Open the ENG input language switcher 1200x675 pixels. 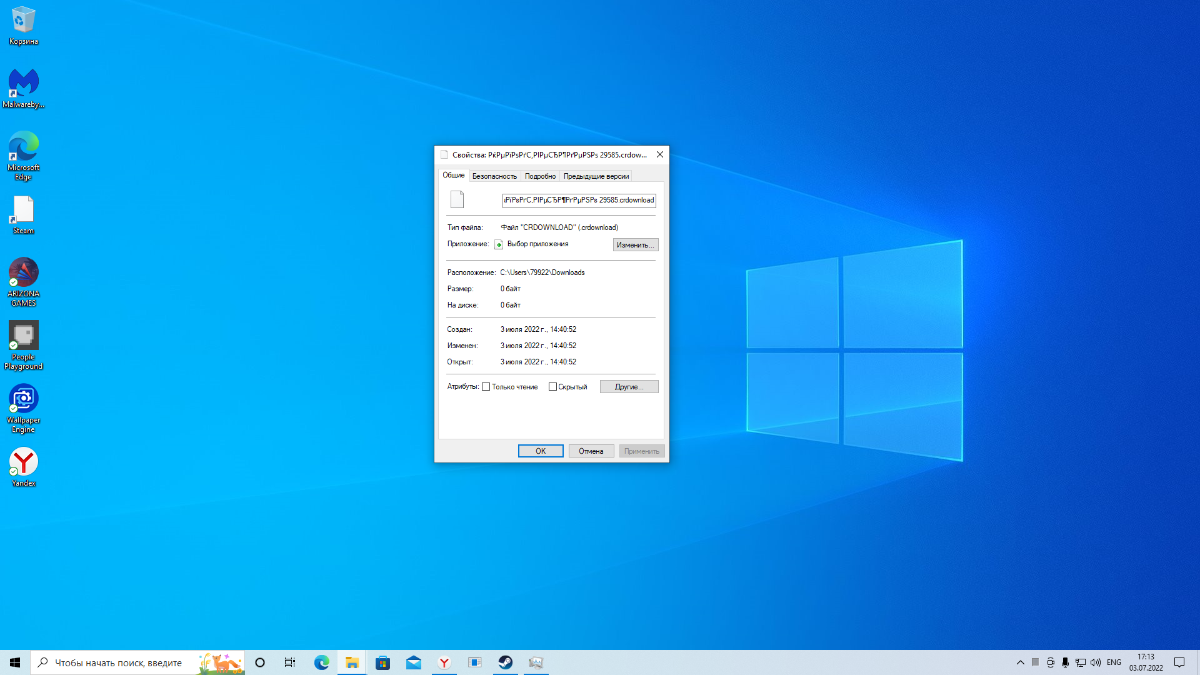click(1113, 662)
